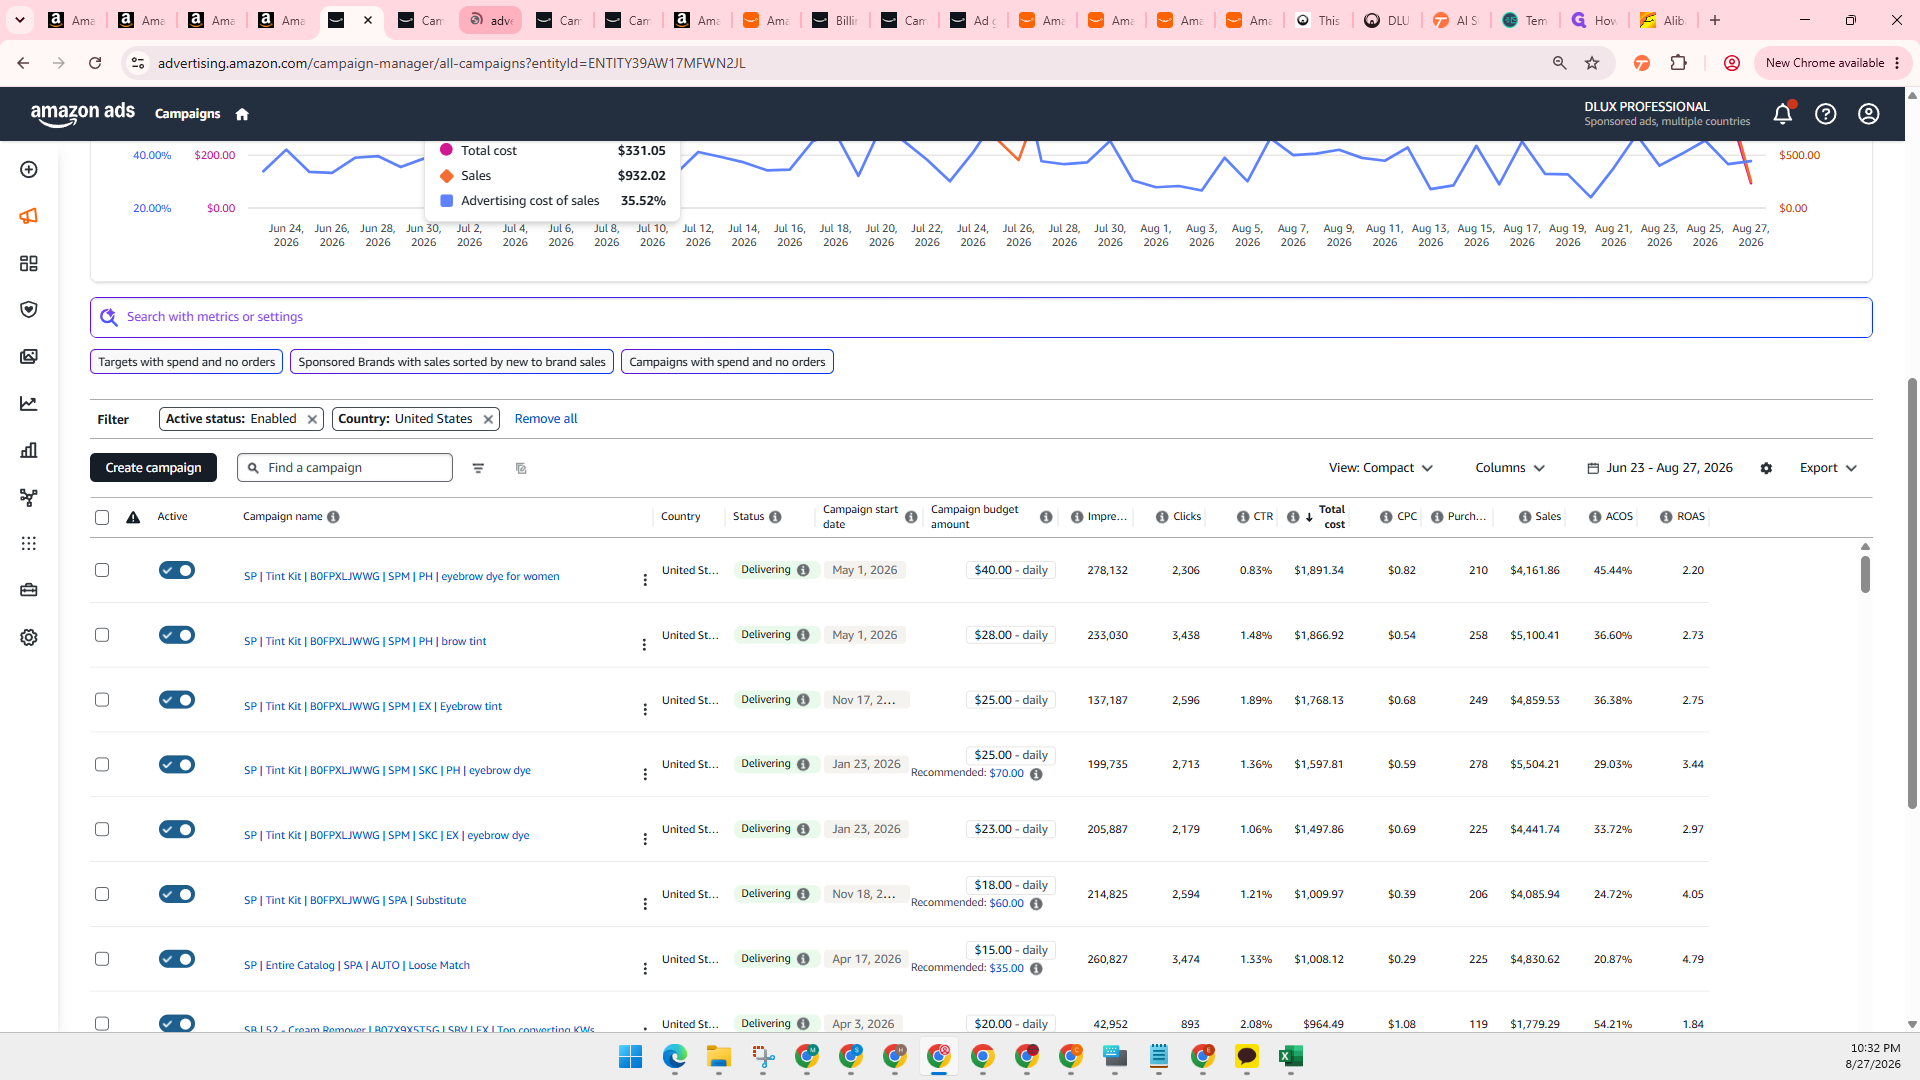The image size is (1920, 1080).
Task: Edit the $18.00 daily budget field
Action: (x=1011, y=885)
